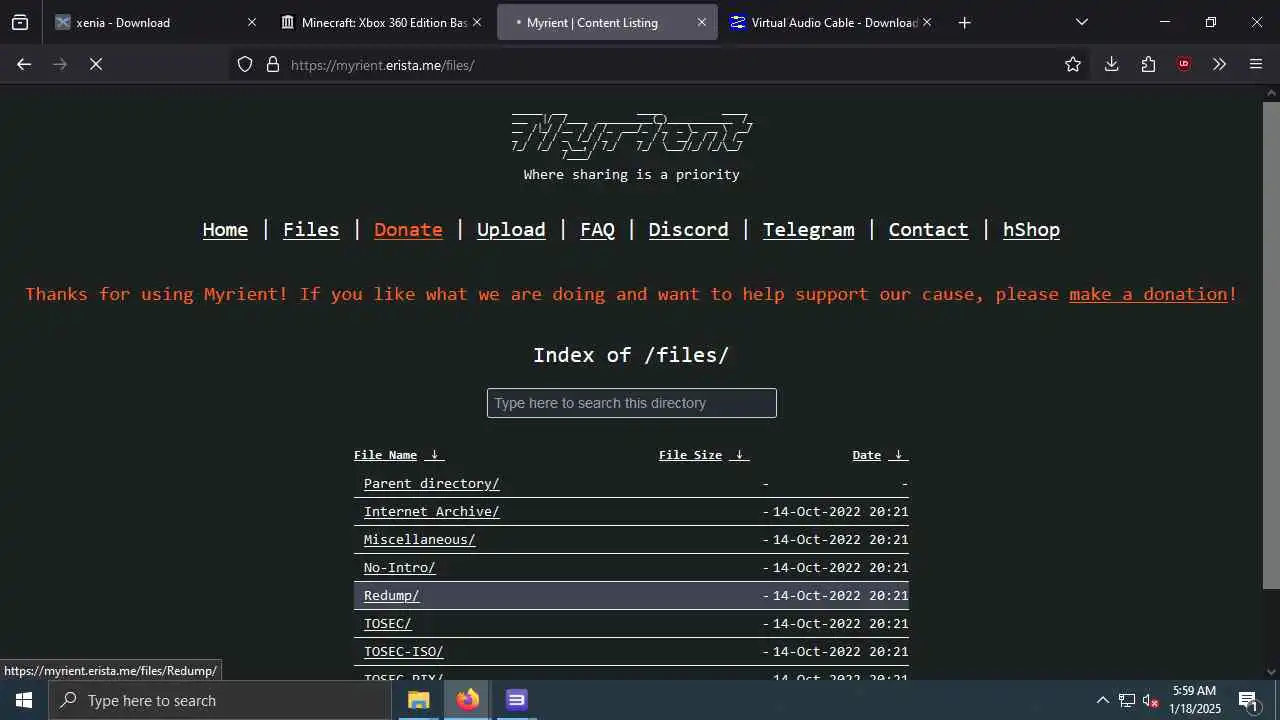Bookmark this page with the star
The height and width of the screenshot is (720, 1280).
[x=1073, y=64]
